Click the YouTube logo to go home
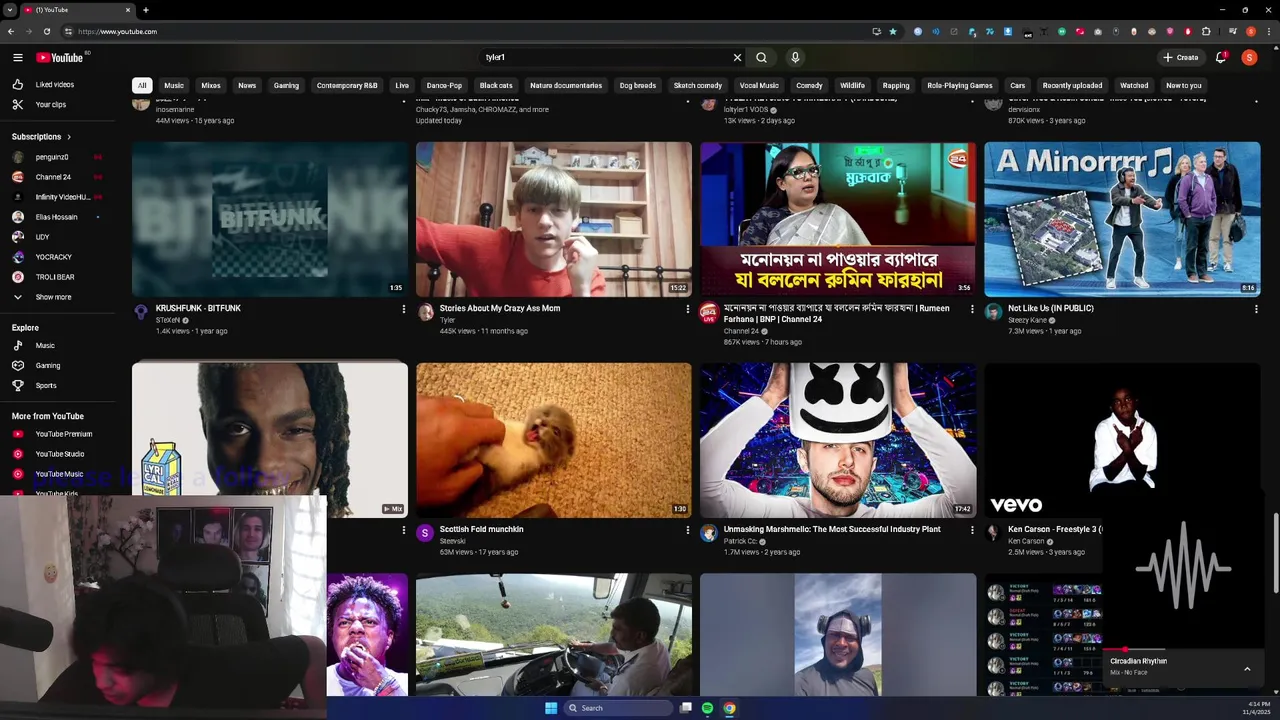The width and height of the screenshot is (1280, 720). [x=60, y=58]
